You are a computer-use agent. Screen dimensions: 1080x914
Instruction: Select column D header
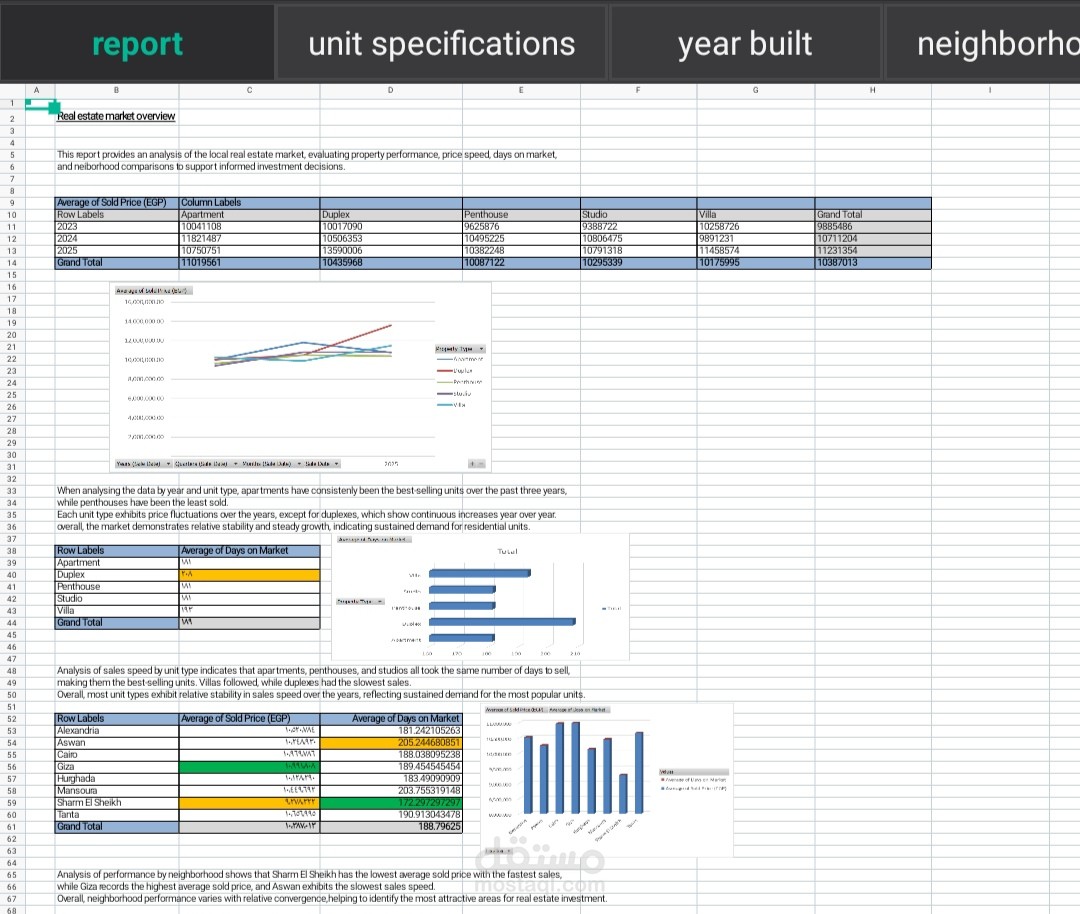391,90
